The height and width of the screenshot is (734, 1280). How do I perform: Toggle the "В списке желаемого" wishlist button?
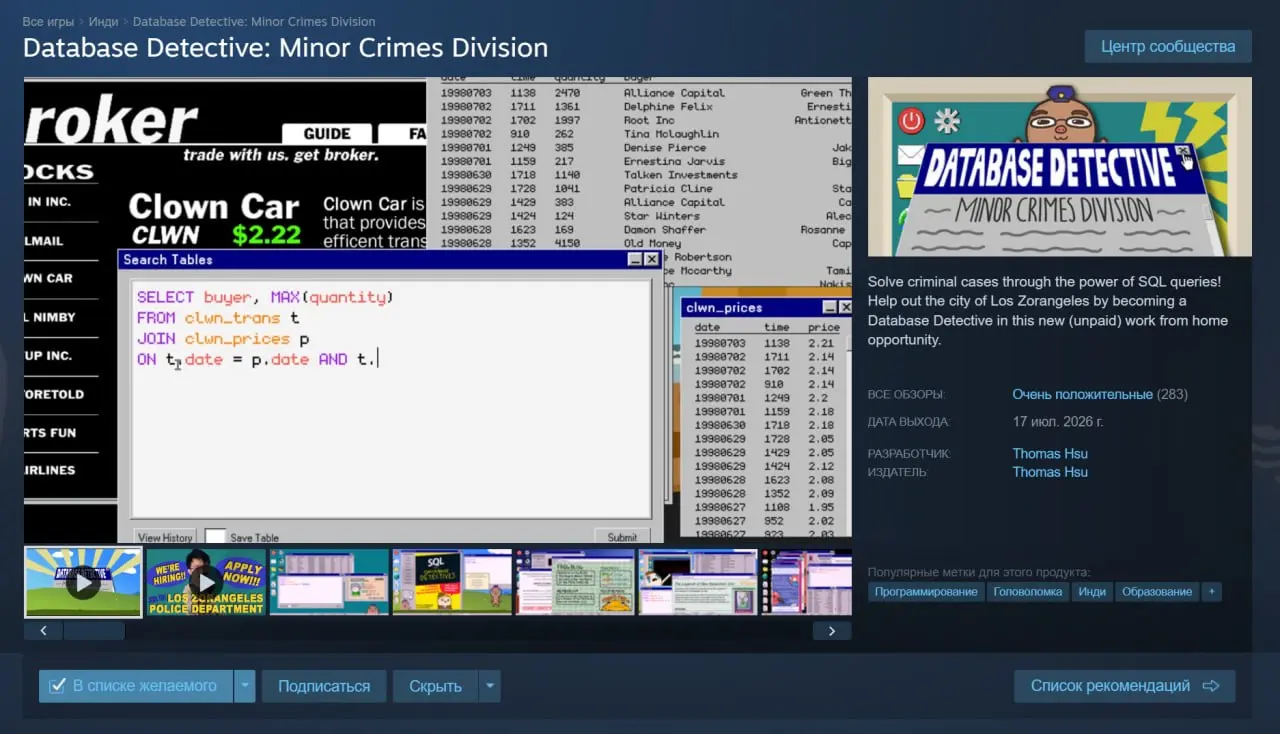click(136, 686)
